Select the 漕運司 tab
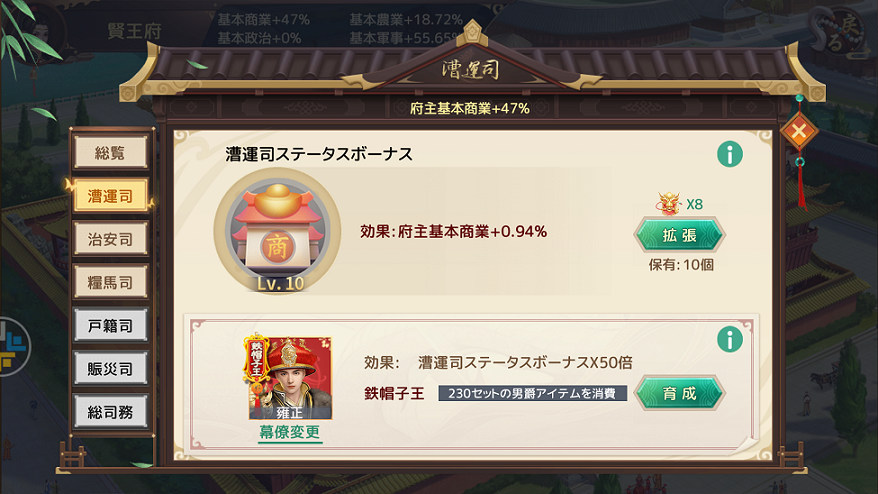 click(110, 195)
